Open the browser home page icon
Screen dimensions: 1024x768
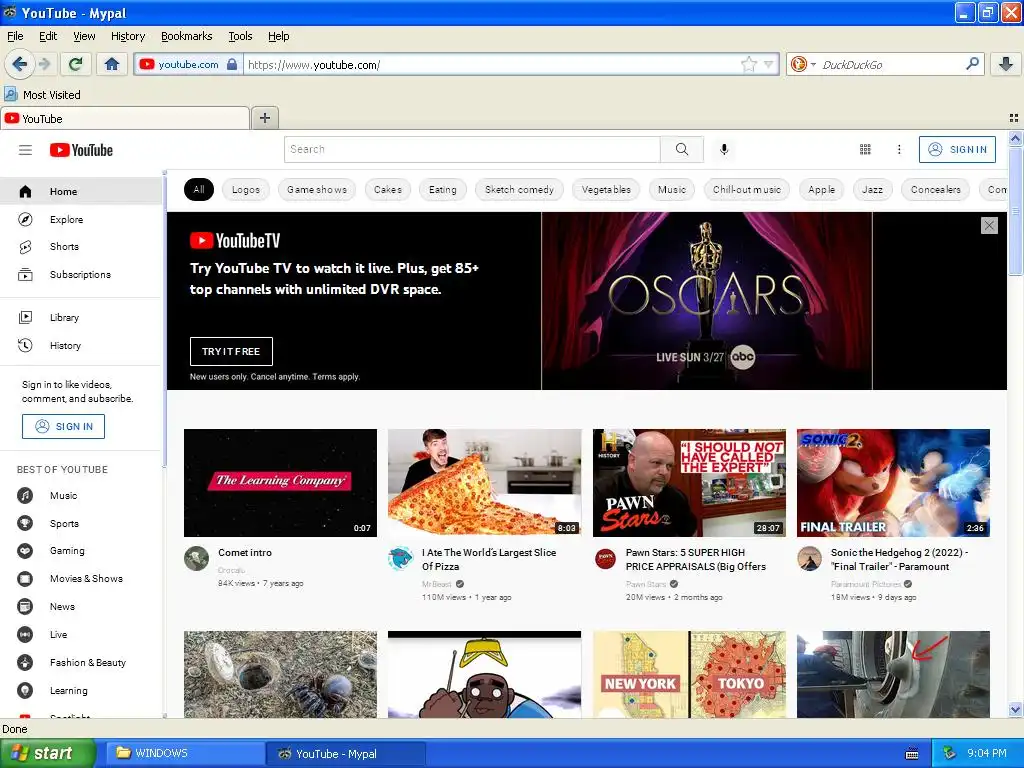pos(112,64)
